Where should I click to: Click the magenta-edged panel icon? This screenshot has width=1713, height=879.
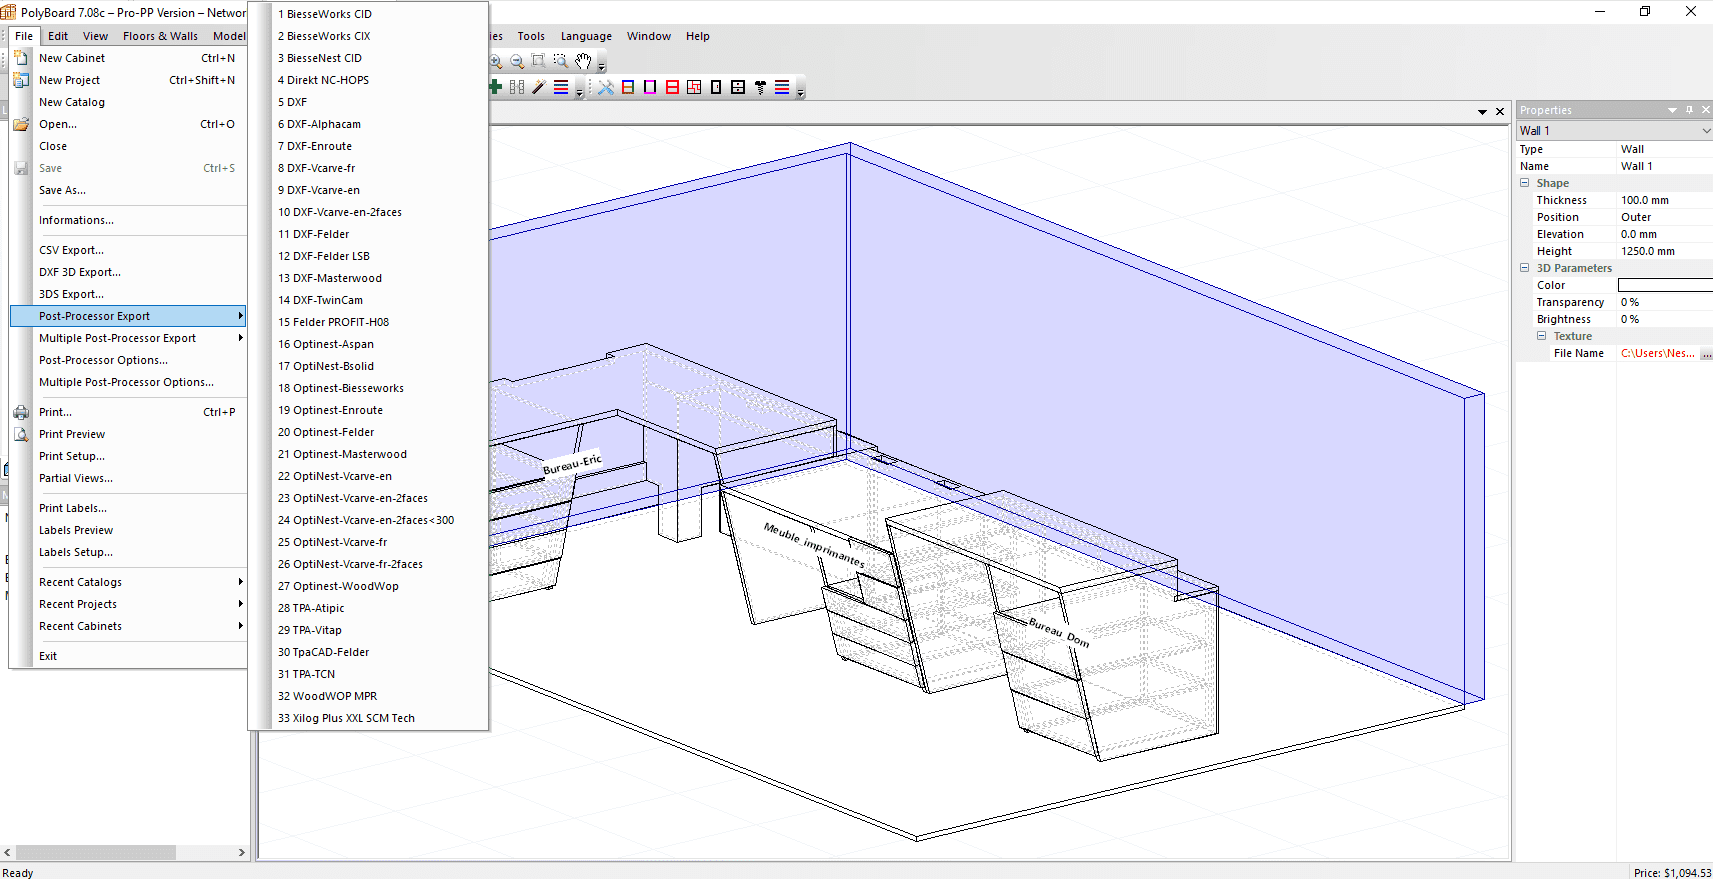coord(650,87)
